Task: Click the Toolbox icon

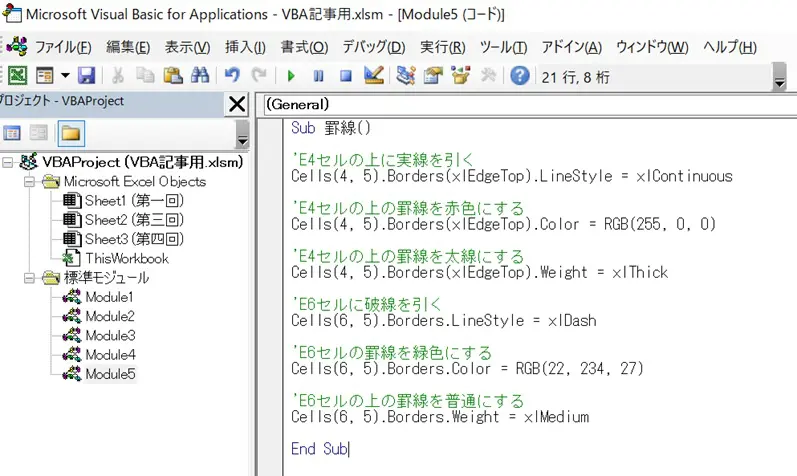Action: [488, 76]
